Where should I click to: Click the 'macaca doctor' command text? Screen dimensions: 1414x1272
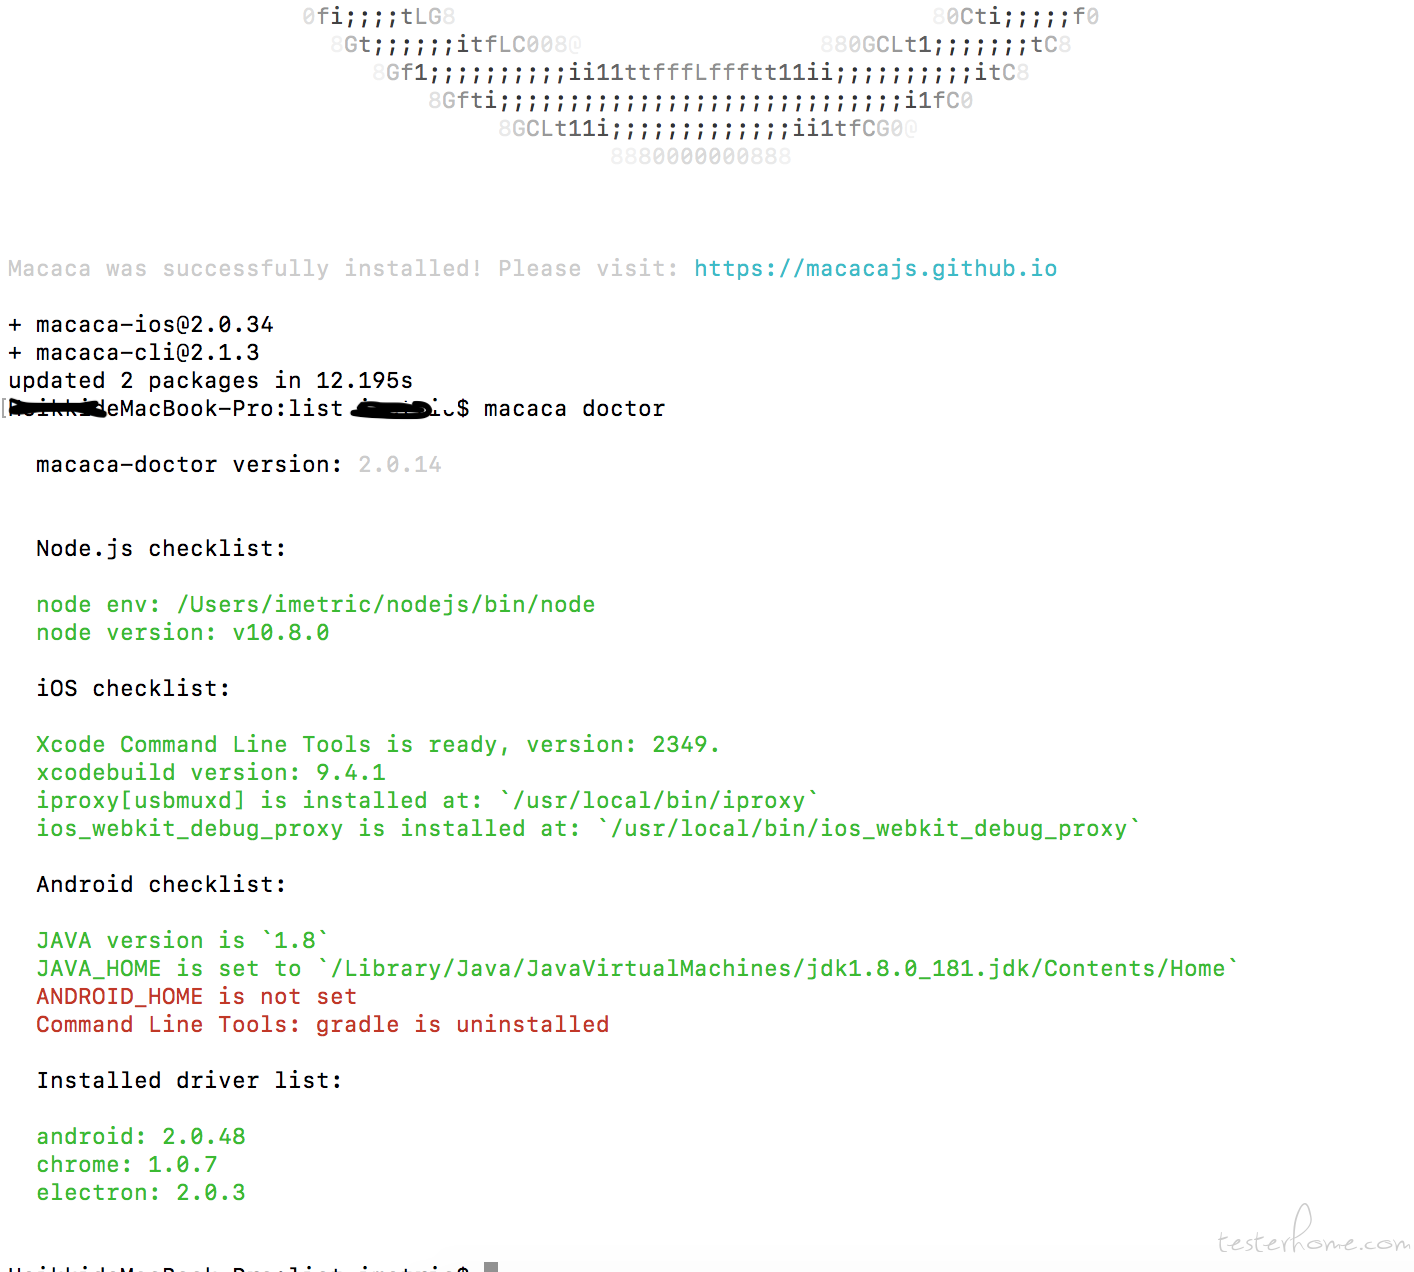coord(574,409)
